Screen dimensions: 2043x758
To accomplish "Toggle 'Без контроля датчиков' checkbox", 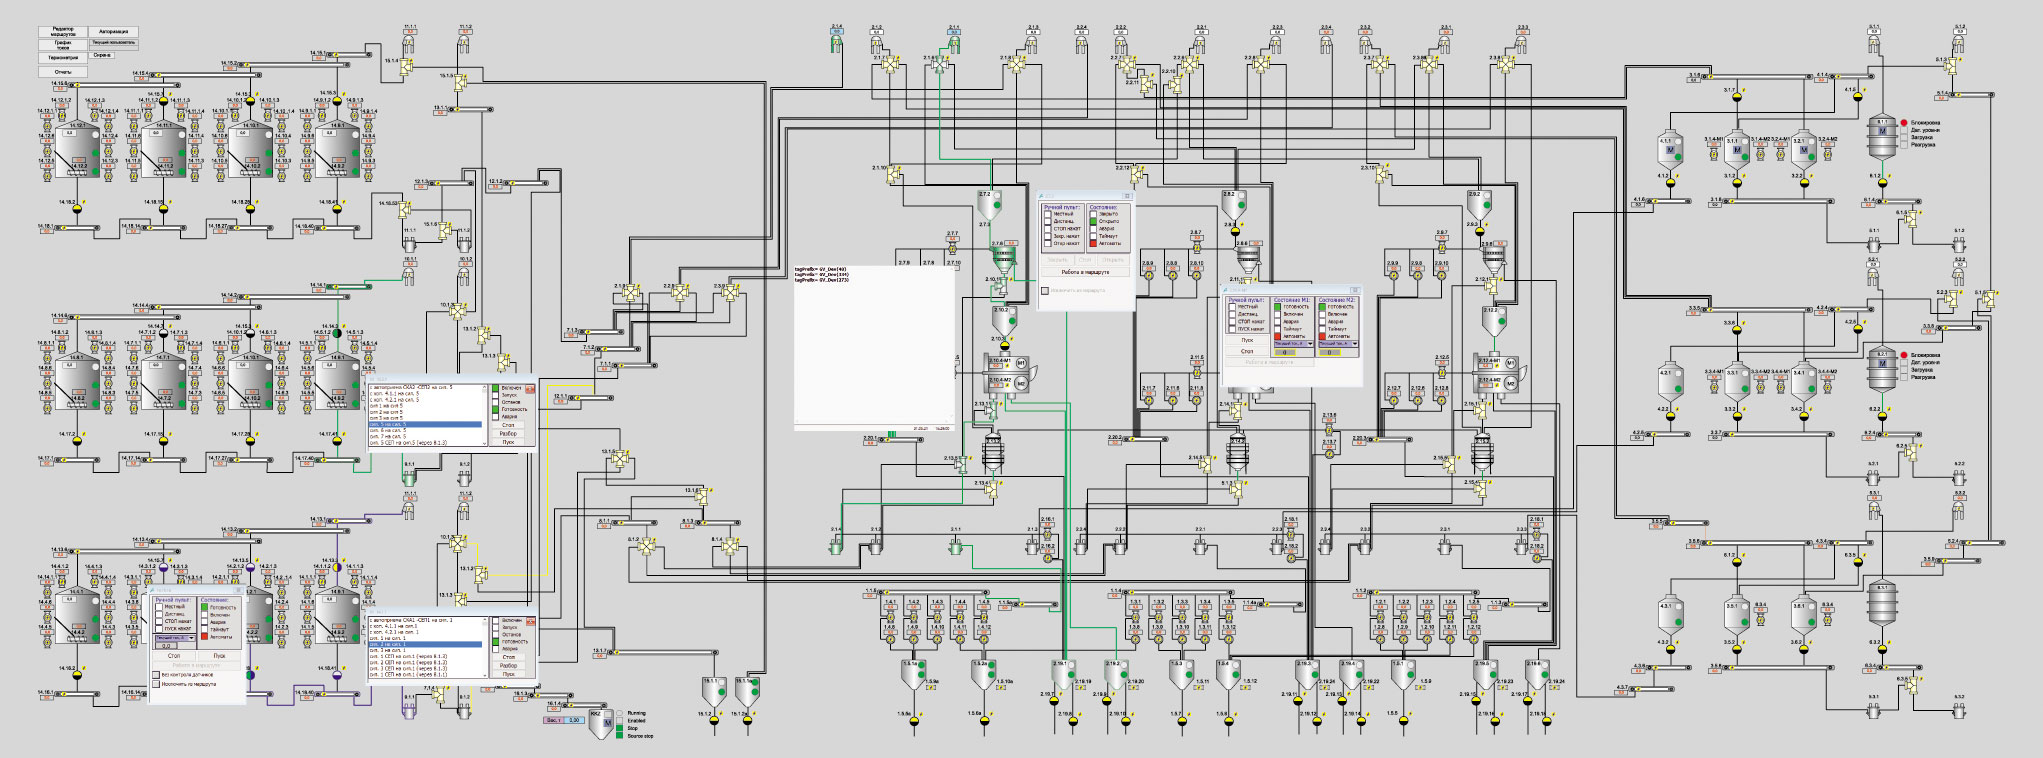I will tap(156, 675).
